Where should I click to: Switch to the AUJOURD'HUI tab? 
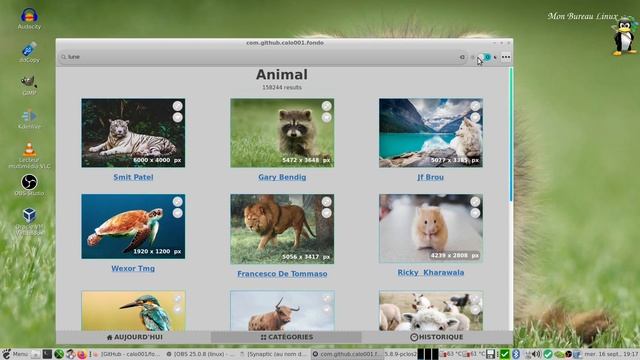[x=134, y=337]
